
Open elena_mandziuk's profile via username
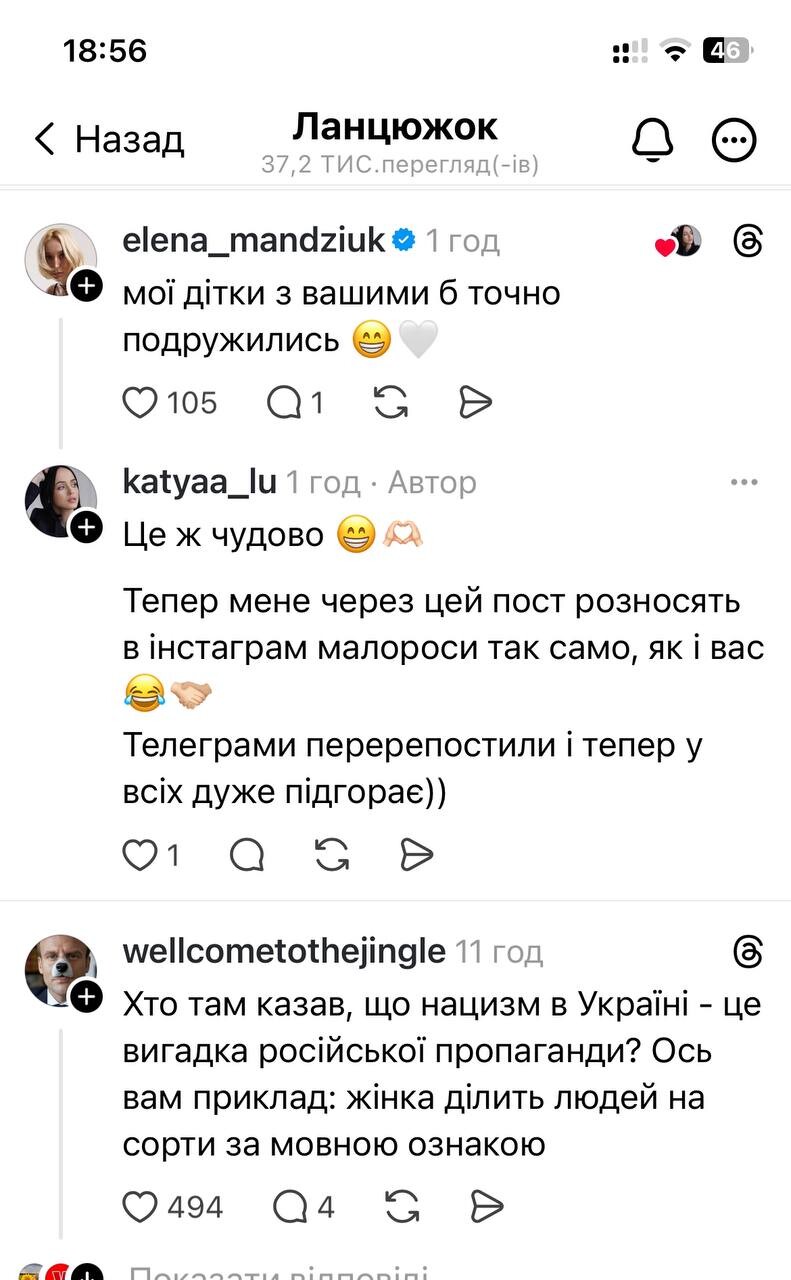[254, 240]
